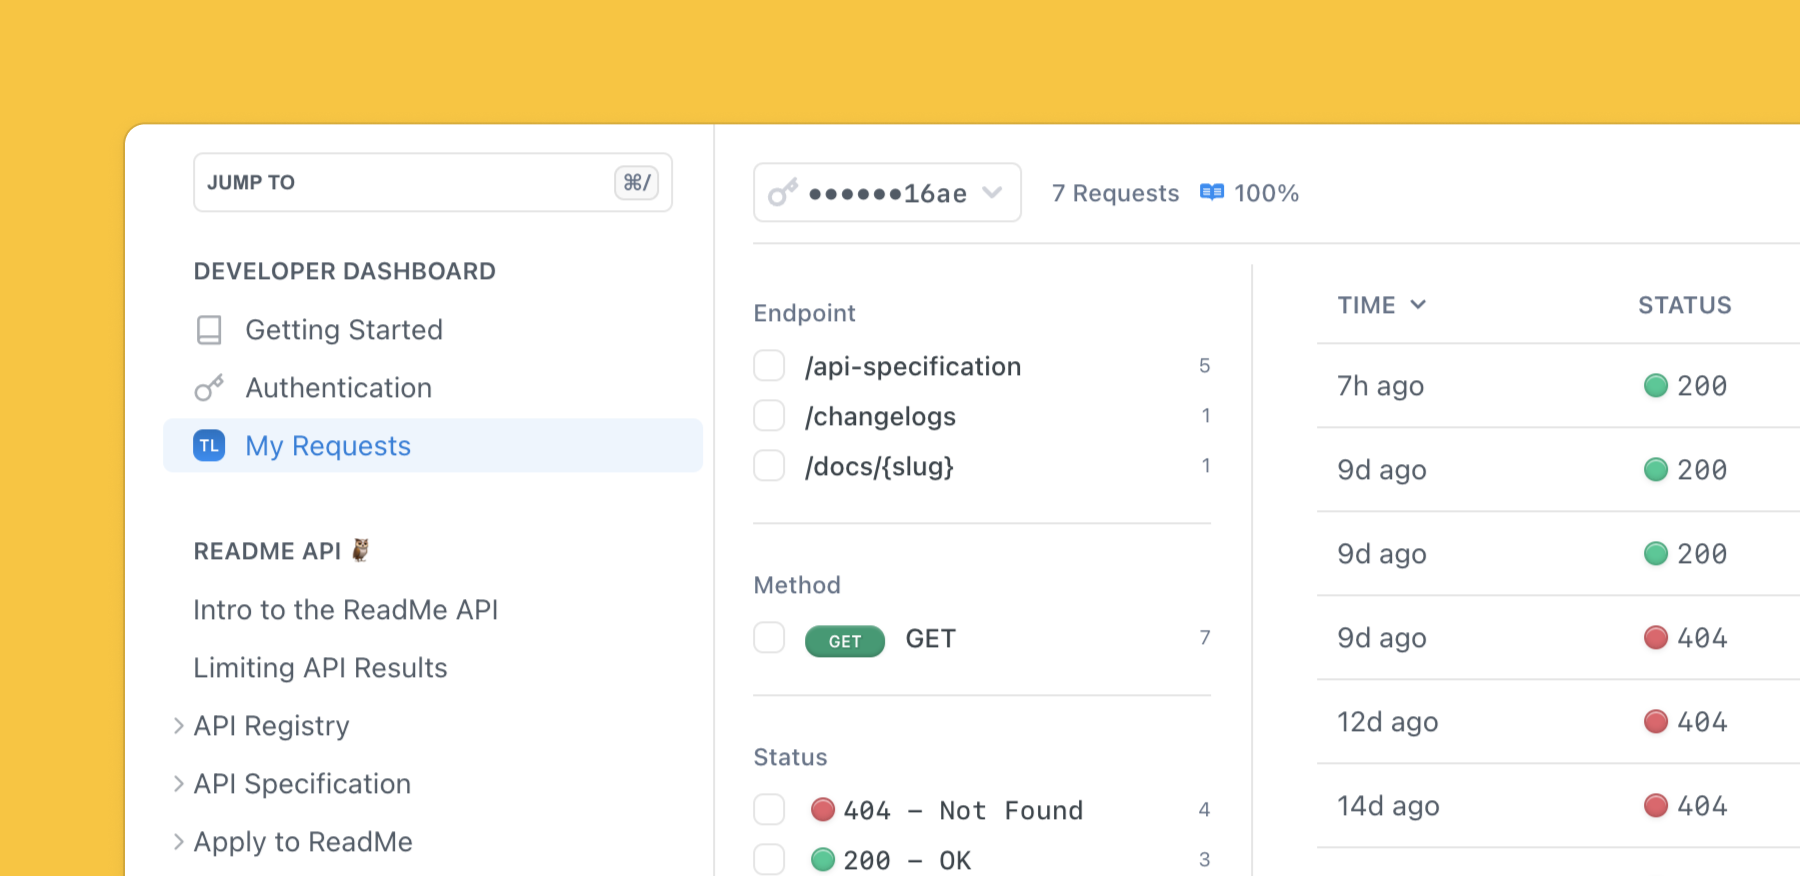Open the API Registry page label
The height and width of the screenshot is (876, 1800).
[272, 726]
